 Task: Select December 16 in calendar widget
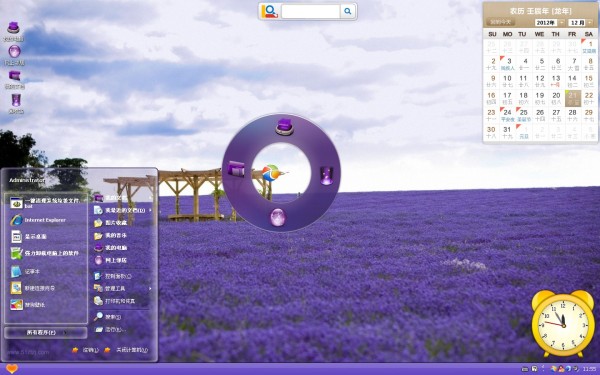point(491,98)
